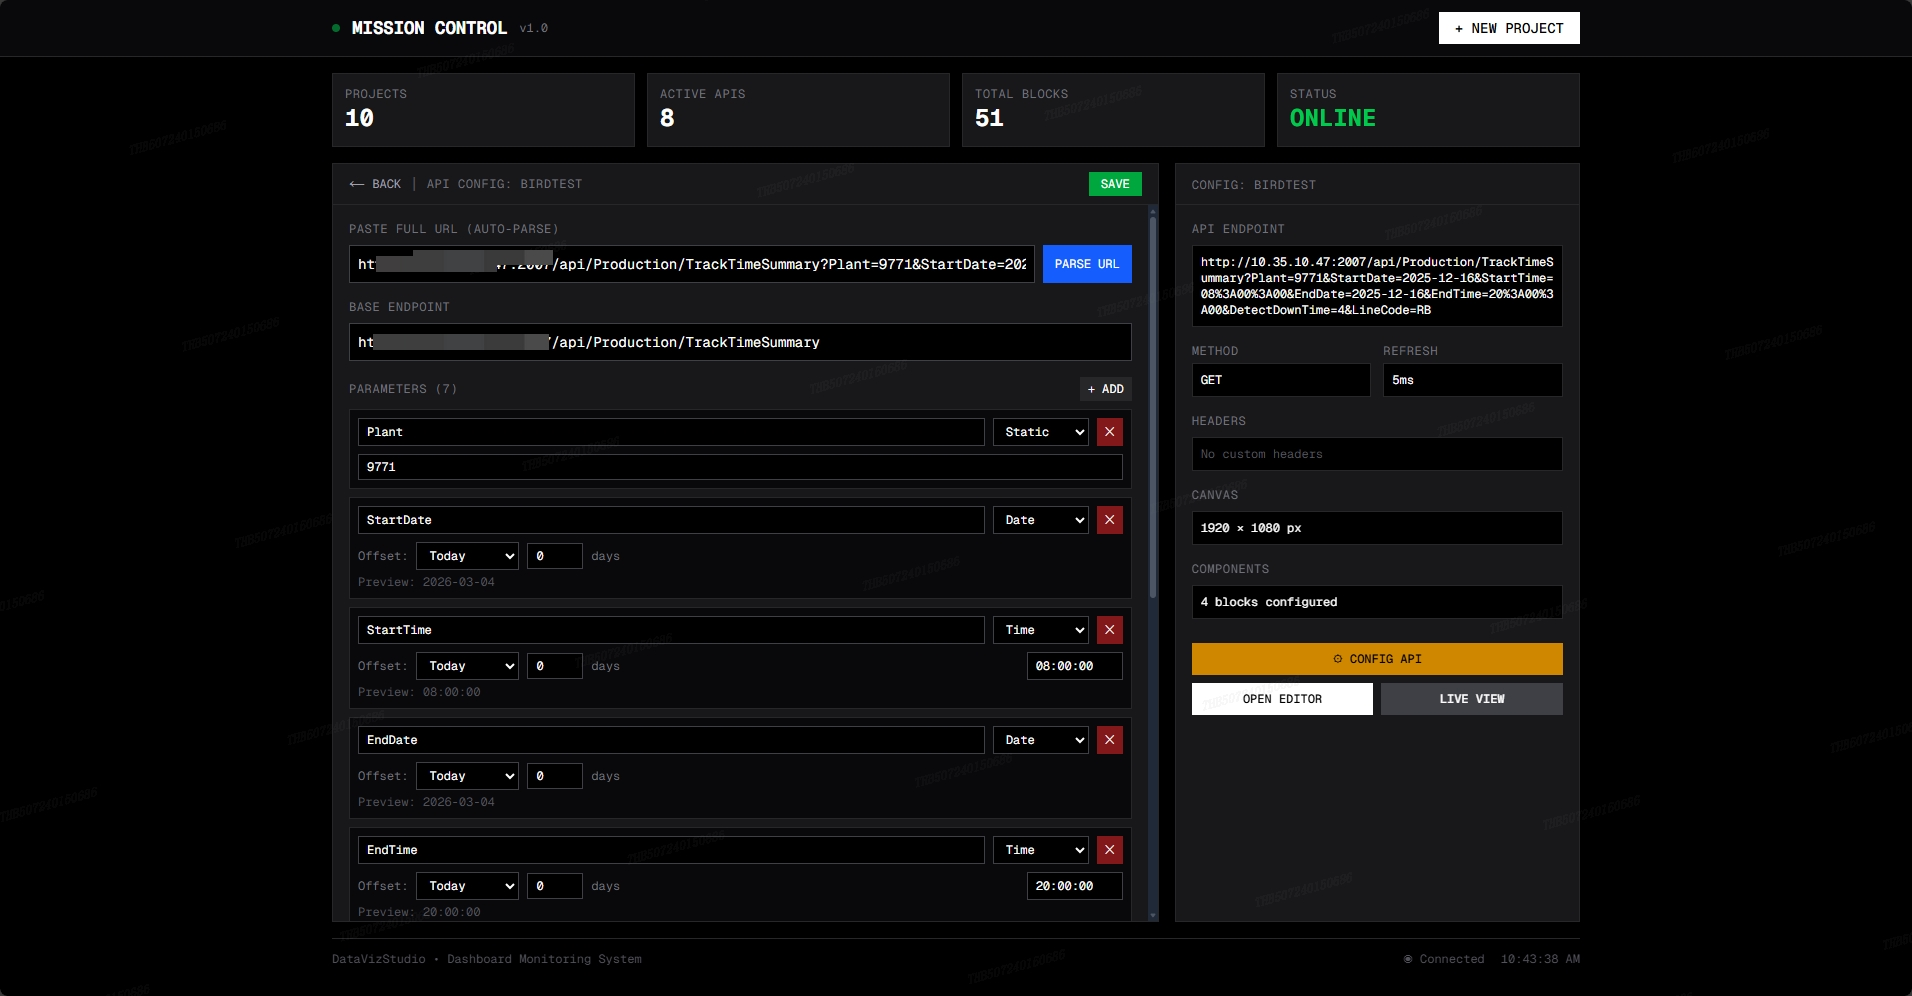
Task: Delete the Plant parameter with red X
Action: tap(1109, 432)
